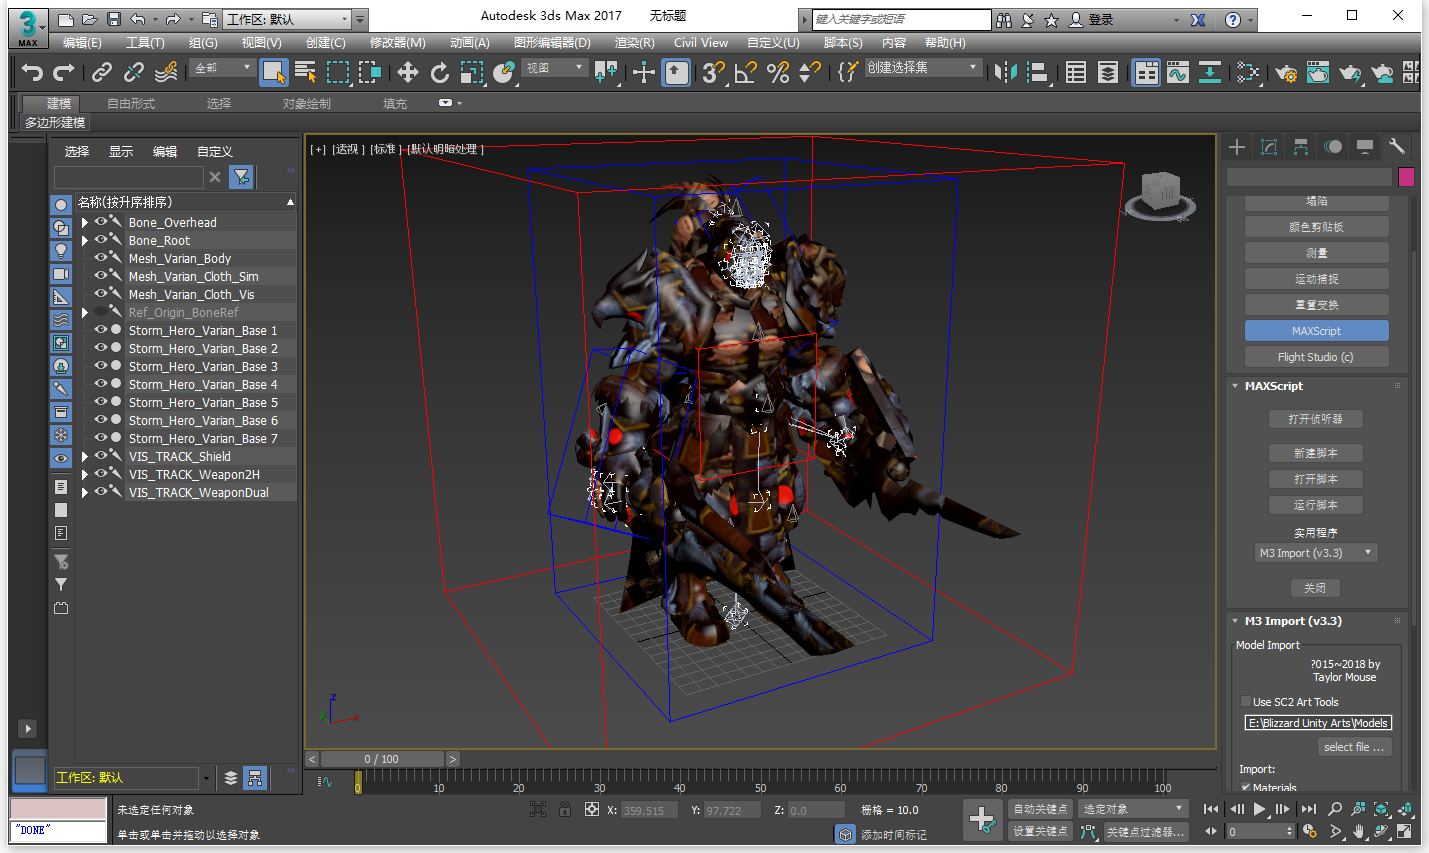Open the 渲染(R) menu
Image resolution: width=1429 pixels, height=853 pixels.
634,42
